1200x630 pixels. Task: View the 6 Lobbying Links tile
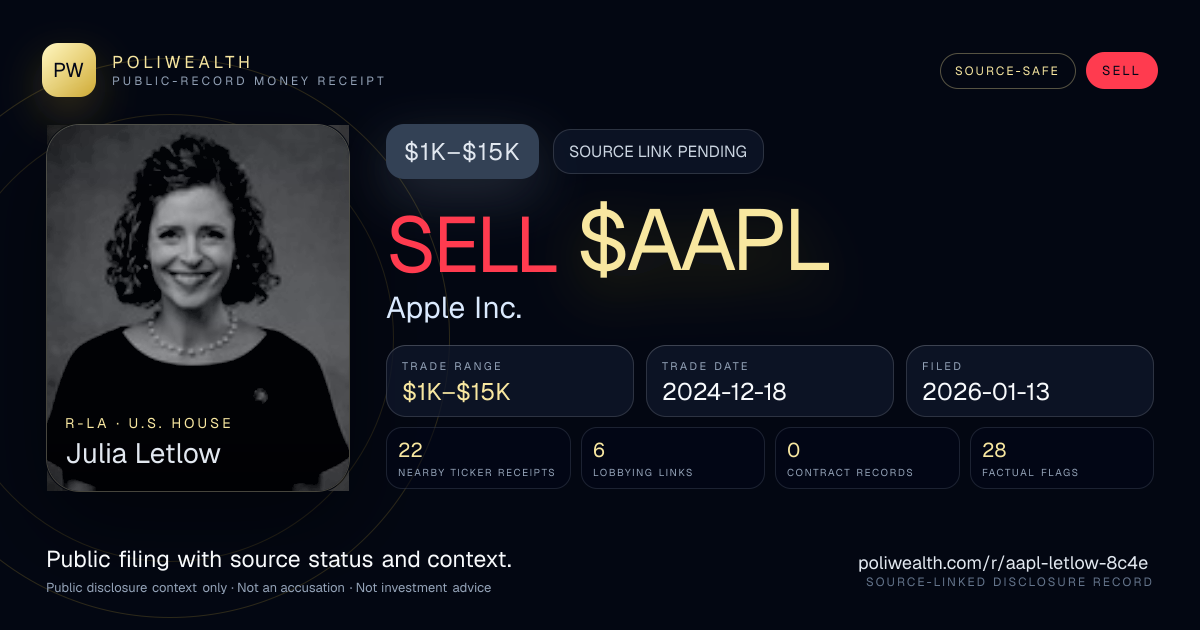tap(673, 458)
